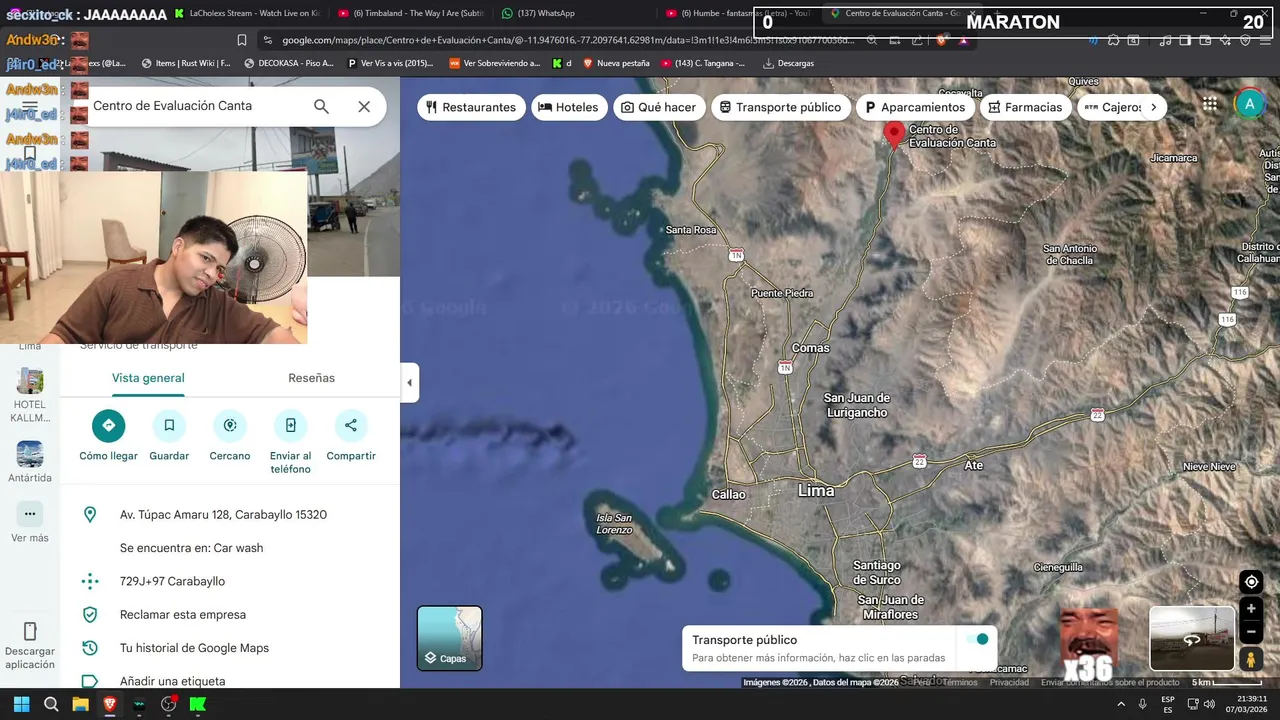Share the place with the Compartir icon
The height and width of the screenshot is (720, 1280).
point(351,425)
